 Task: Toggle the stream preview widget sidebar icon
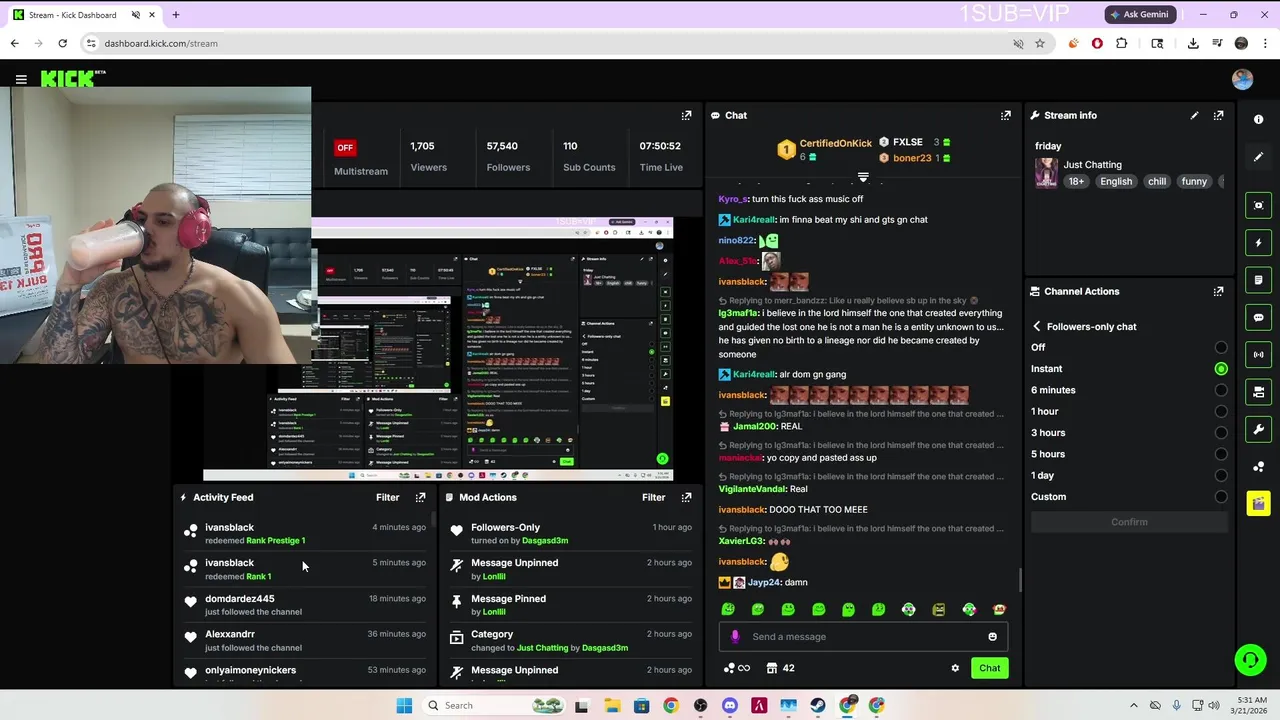1258,205
